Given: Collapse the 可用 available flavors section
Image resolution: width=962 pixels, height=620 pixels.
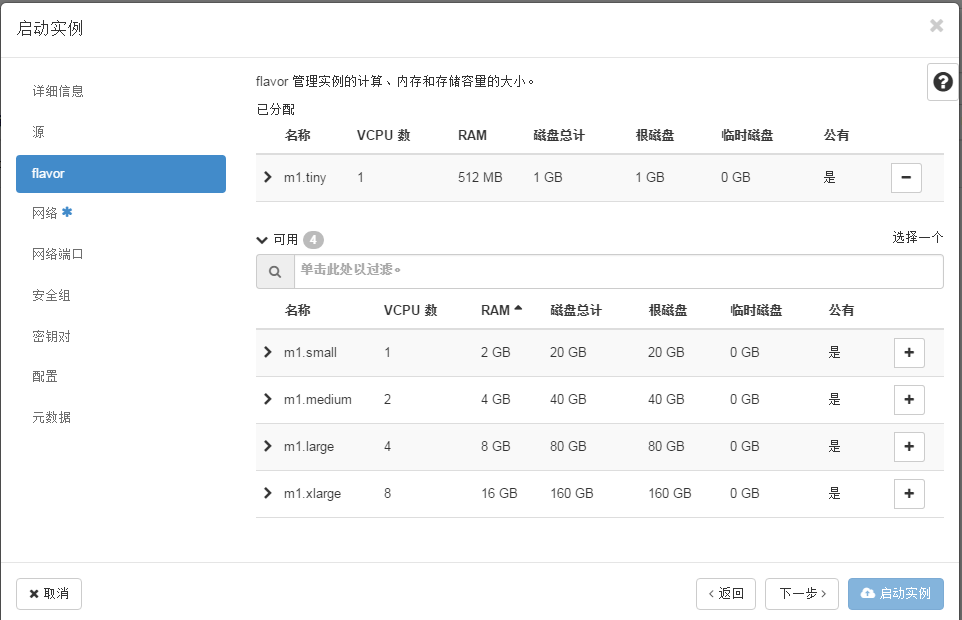Looking at the screenshot, I should pyautogui.click(x=262, y=240).
